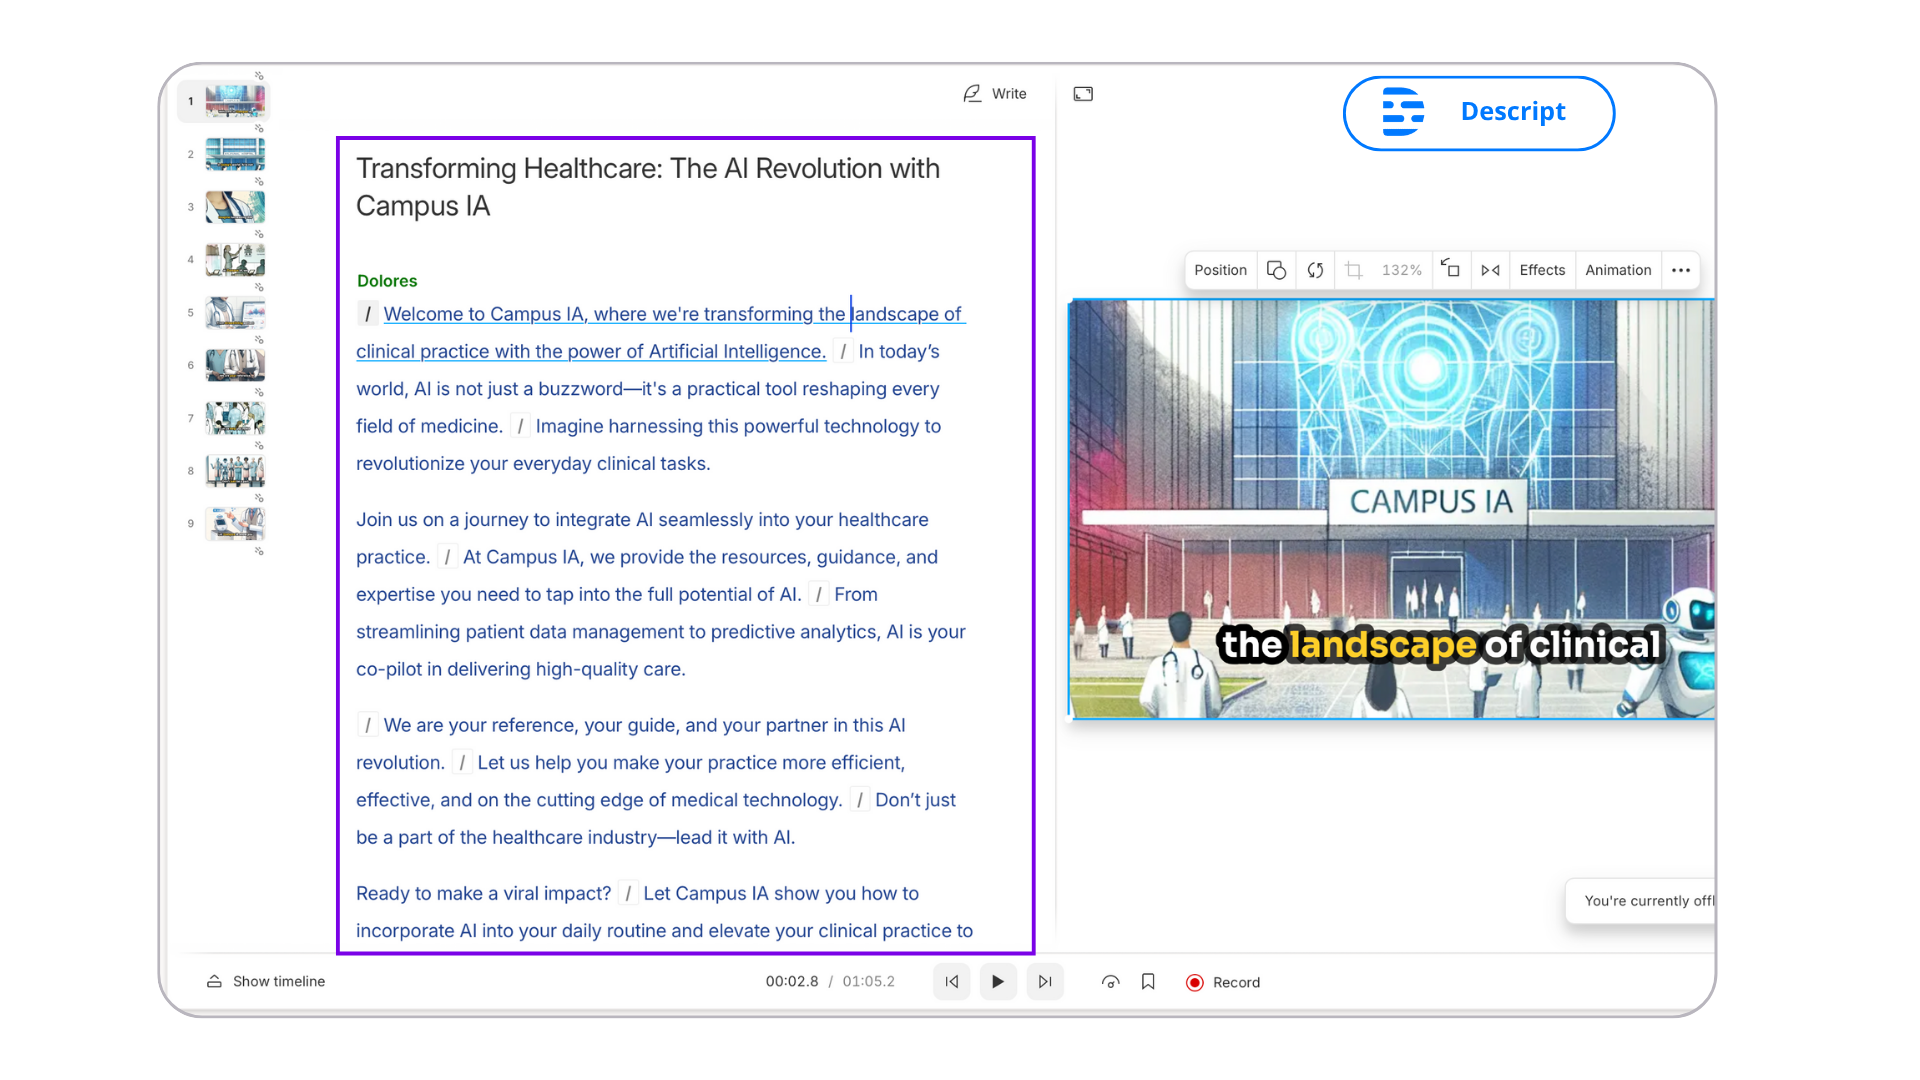1920x1080 pixels.
Task: Click the scene slash before 'Don't just'
Action: click(x=859, y=800)
